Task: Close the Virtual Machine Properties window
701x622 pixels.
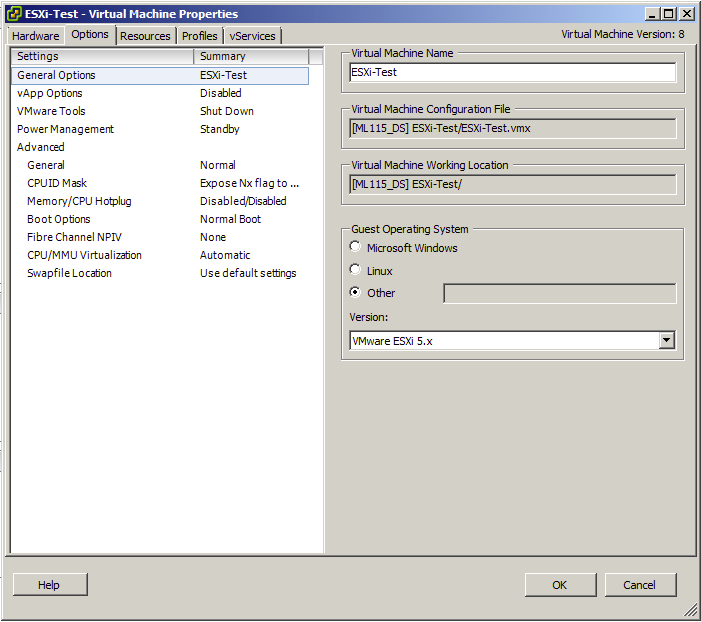Action: tap(686, 14)
